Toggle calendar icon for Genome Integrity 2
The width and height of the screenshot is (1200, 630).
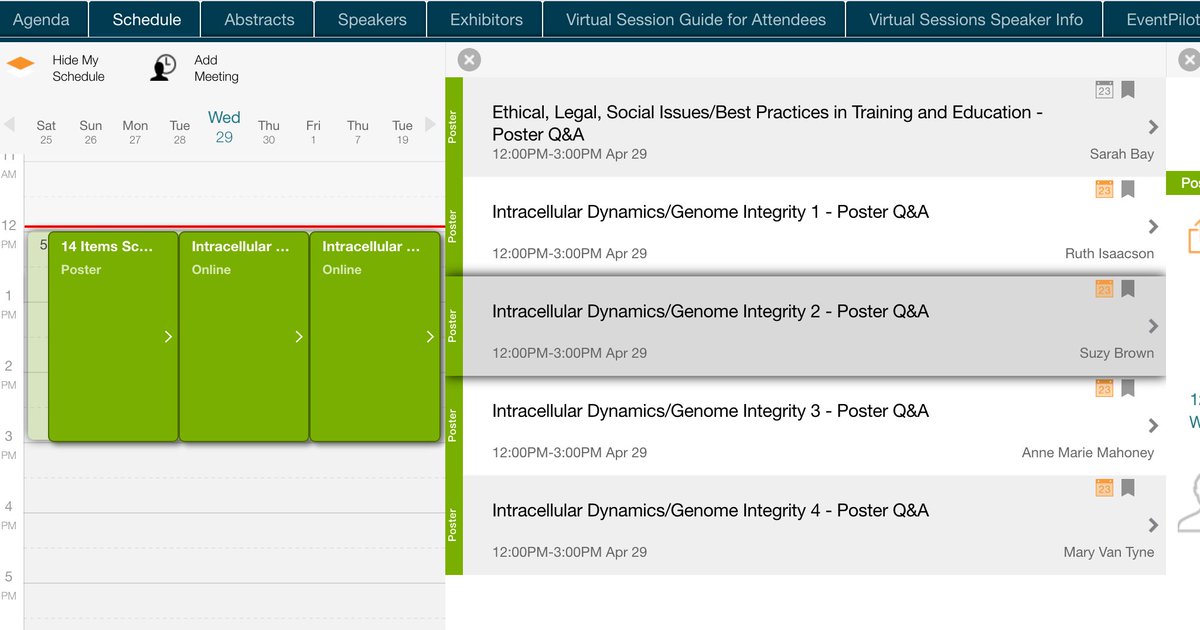point(1104,289)
